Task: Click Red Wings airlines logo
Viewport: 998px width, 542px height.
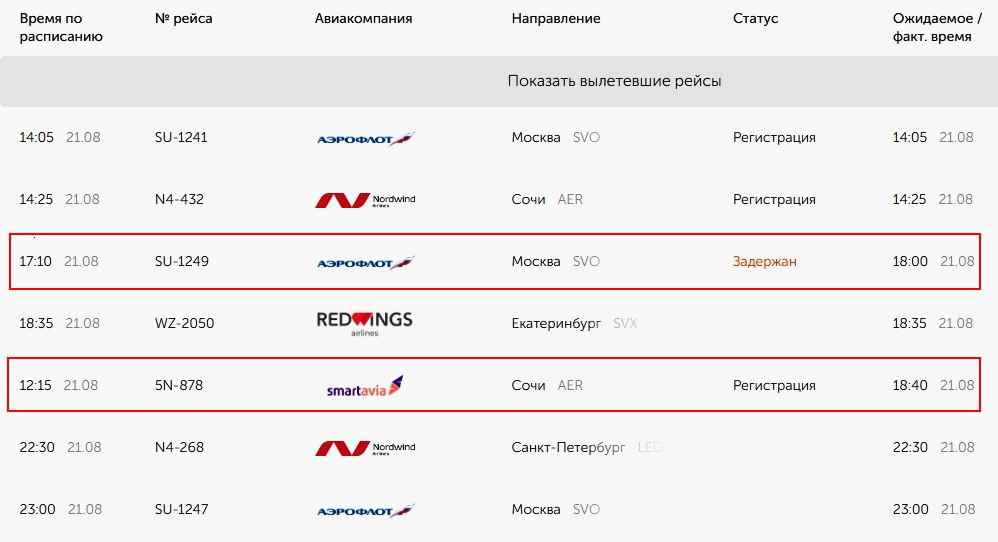Action: [x=365, y=323]
